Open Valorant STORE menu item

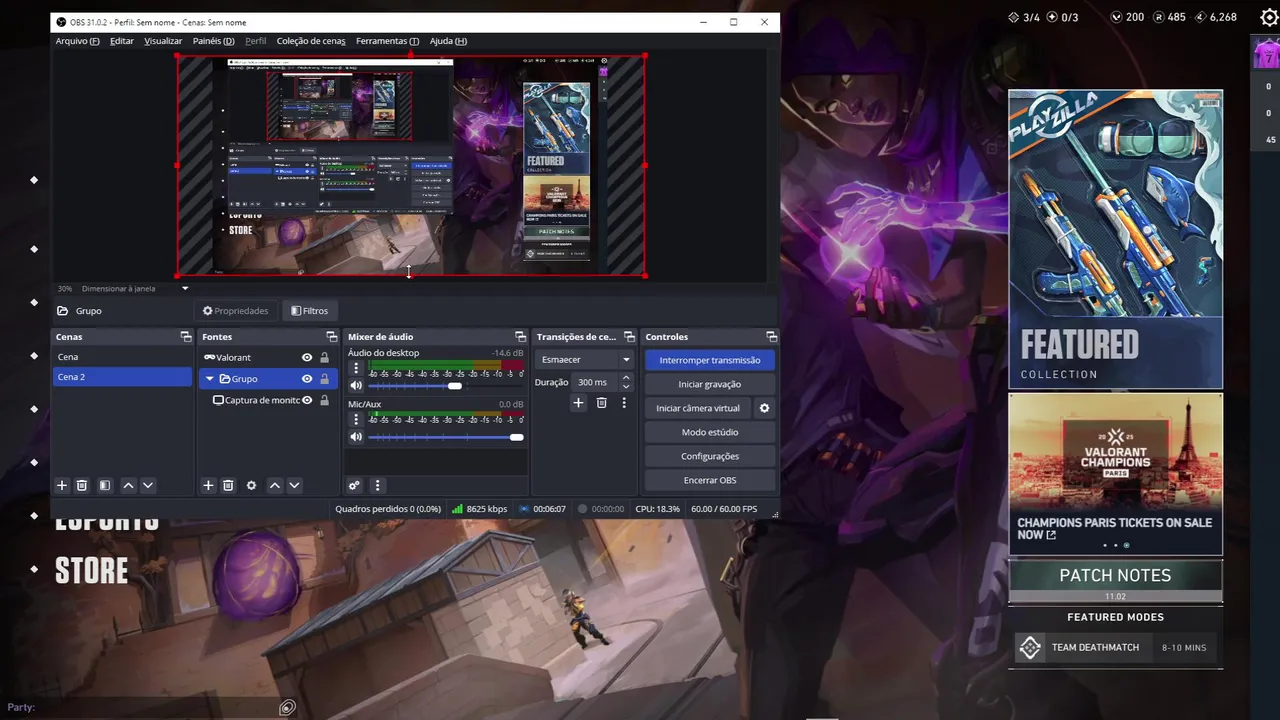pos(91,571)
